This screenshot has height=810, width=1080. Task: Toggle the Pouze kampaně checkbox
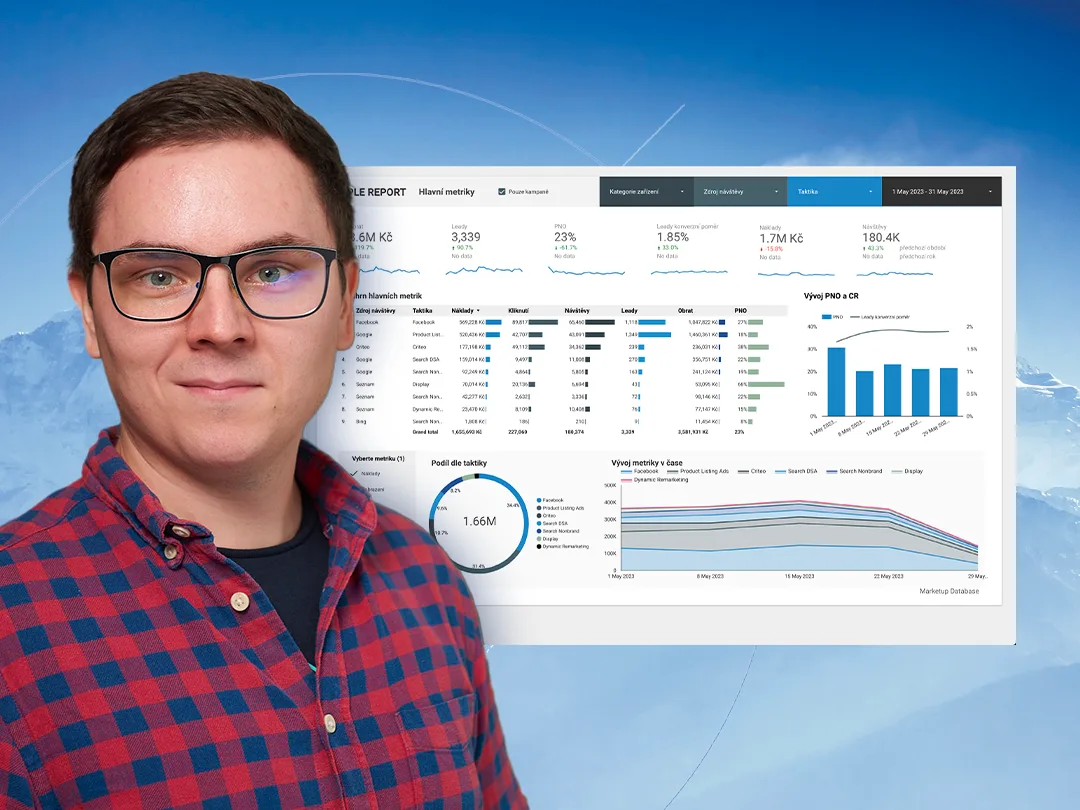pyautogui.click(x=501, y=191)
